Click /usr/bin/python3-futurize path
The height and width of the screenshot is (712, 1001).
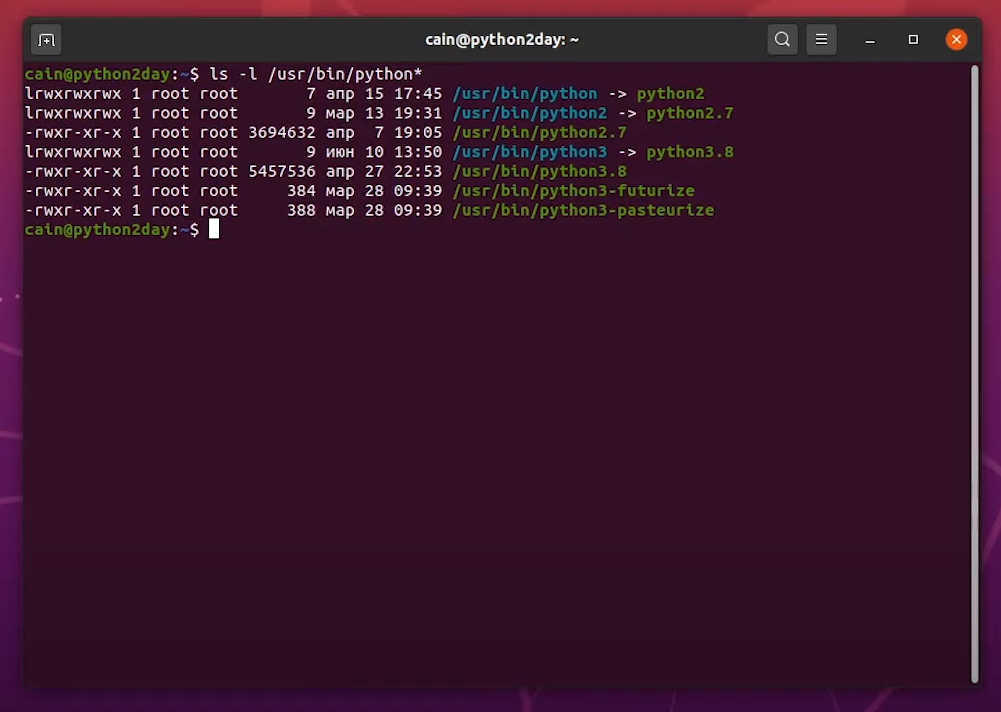pos(573,191)
